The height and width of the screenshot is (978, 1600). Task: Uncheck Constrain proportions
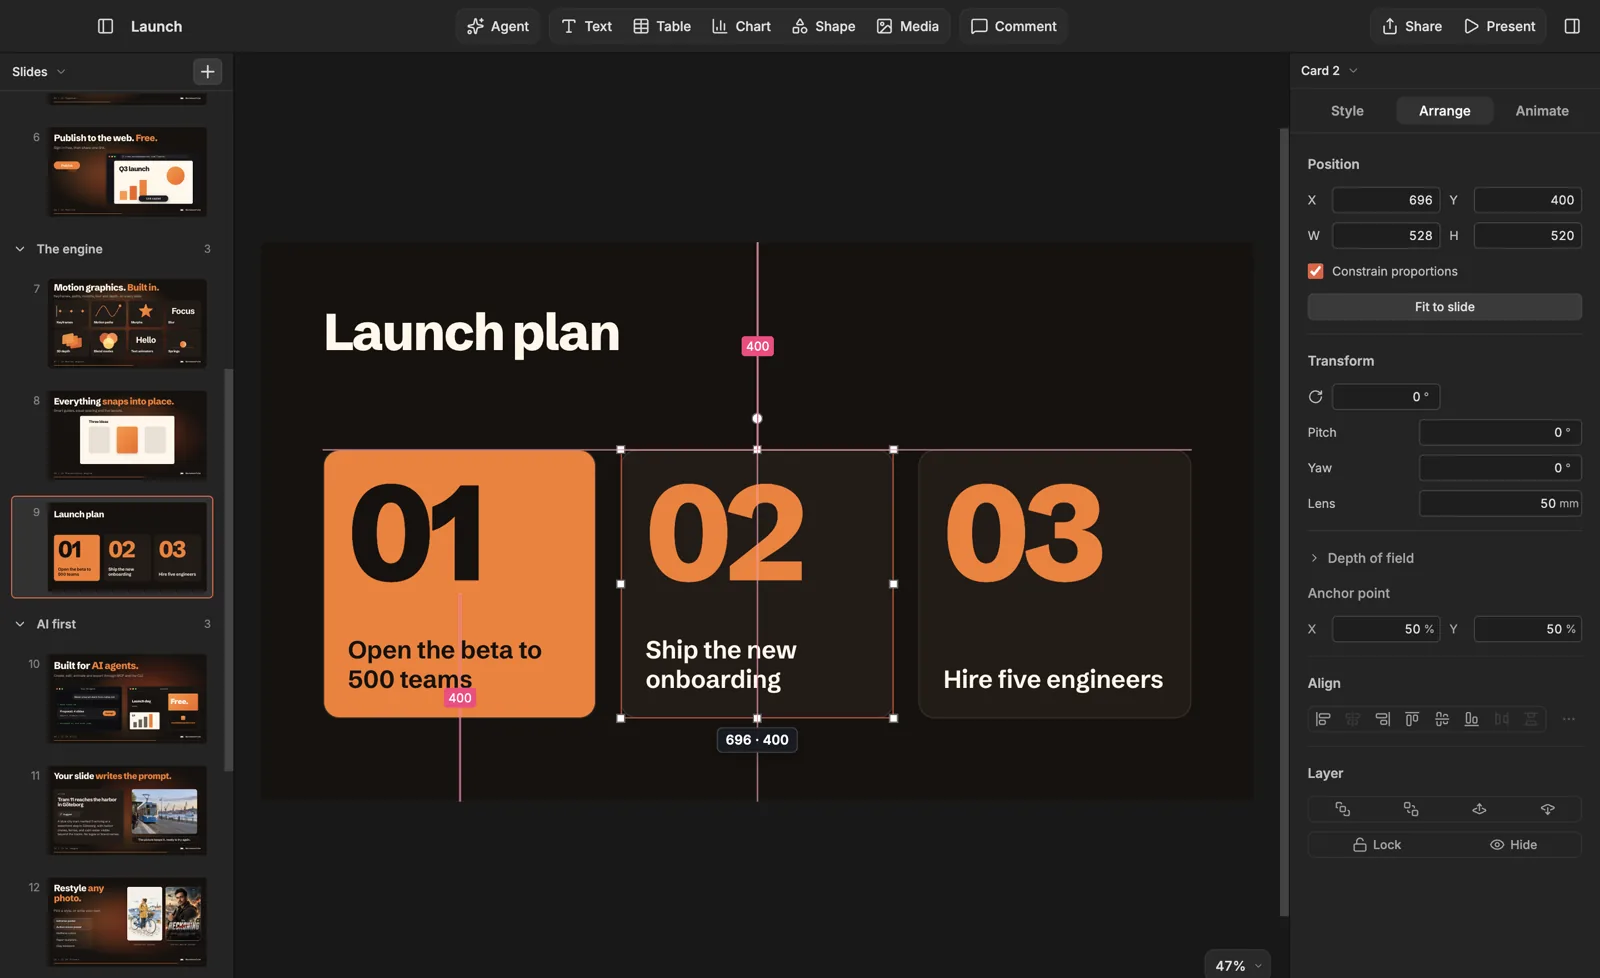(1315, 271)
